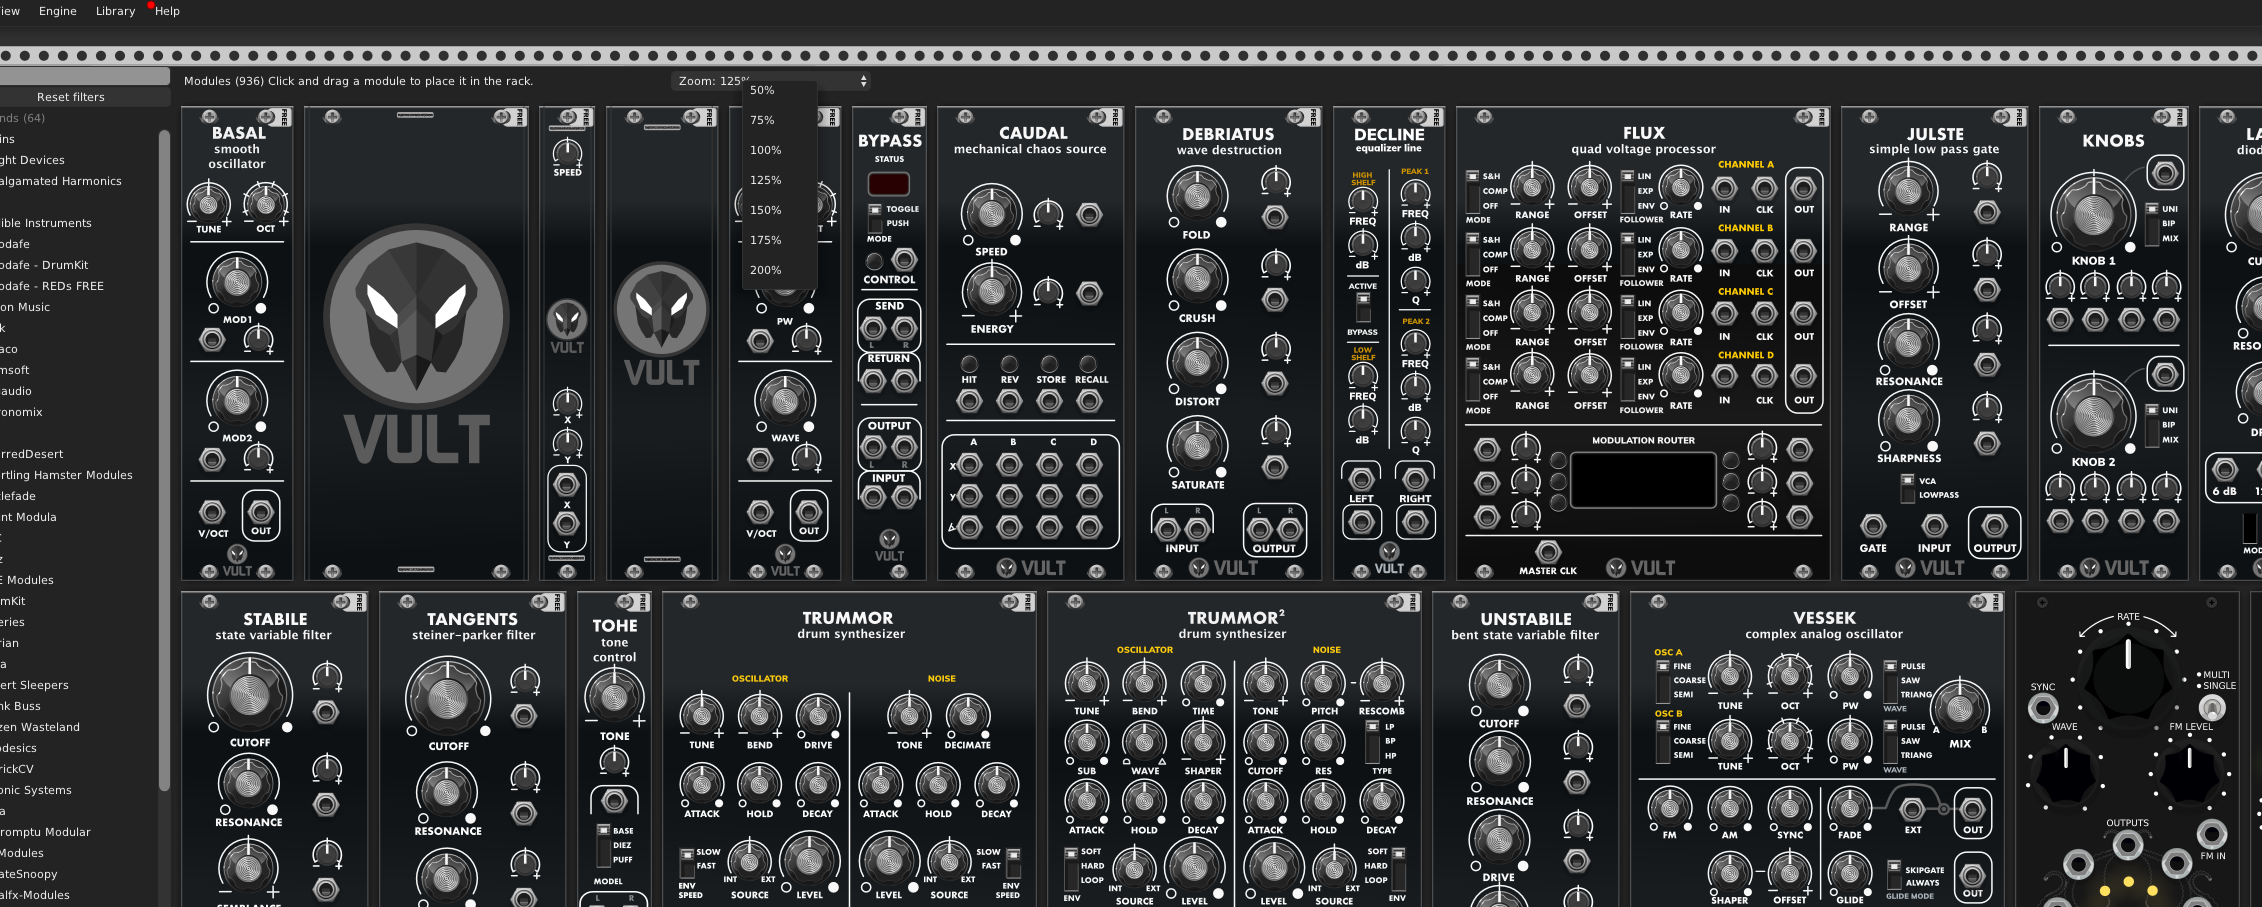The image size is (2262, 907).
Task: Click Channel C OUT jack on FLUX
Action: (x=1803, y=314)
